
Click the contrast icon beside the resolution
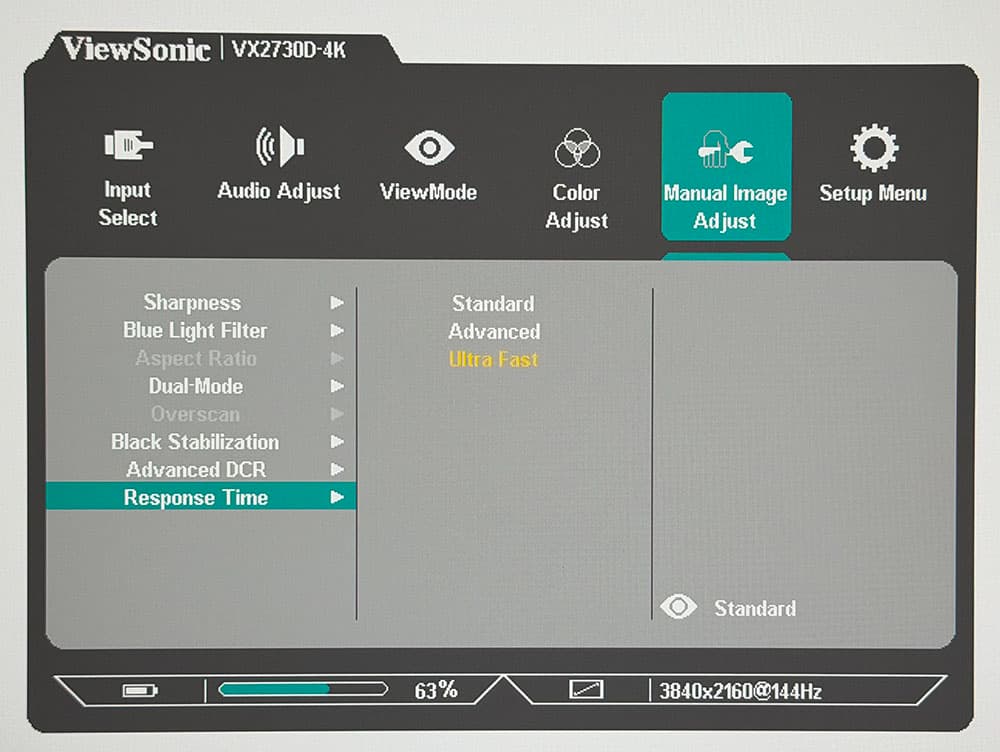586,690
